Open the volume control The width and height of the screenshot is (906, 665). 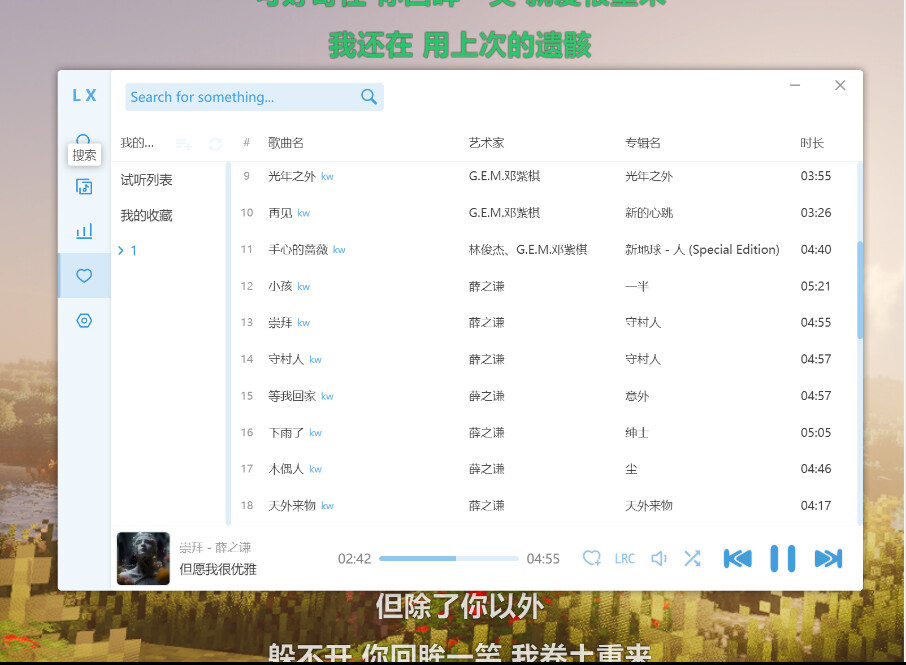pos(659,558)
